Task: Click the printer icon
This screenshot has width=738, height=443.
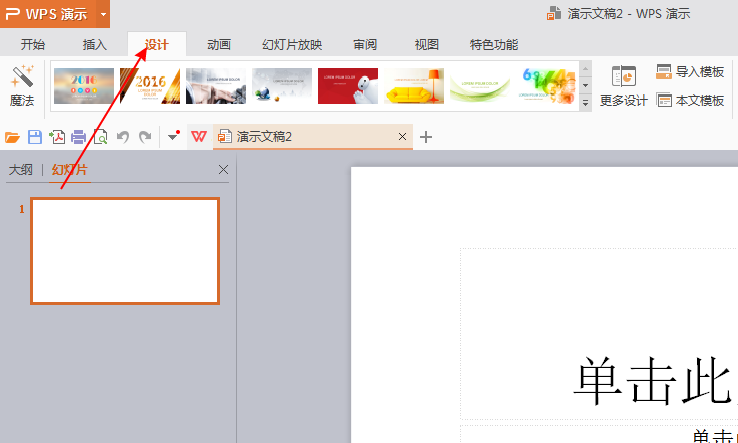Action: coord(78,137)
